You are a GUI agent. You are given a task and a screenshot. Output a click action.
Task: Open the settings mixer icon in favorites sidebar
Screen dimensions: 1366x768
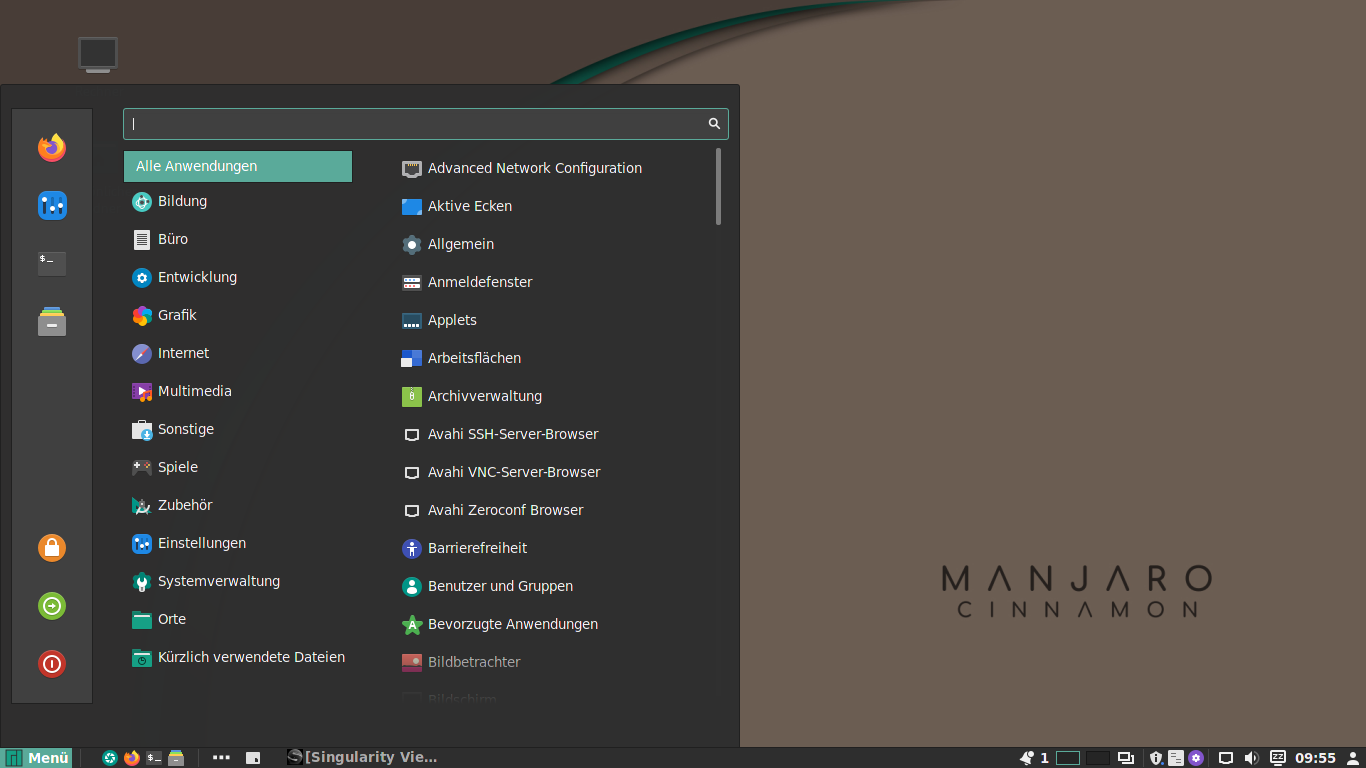click(x=52, y=205)
